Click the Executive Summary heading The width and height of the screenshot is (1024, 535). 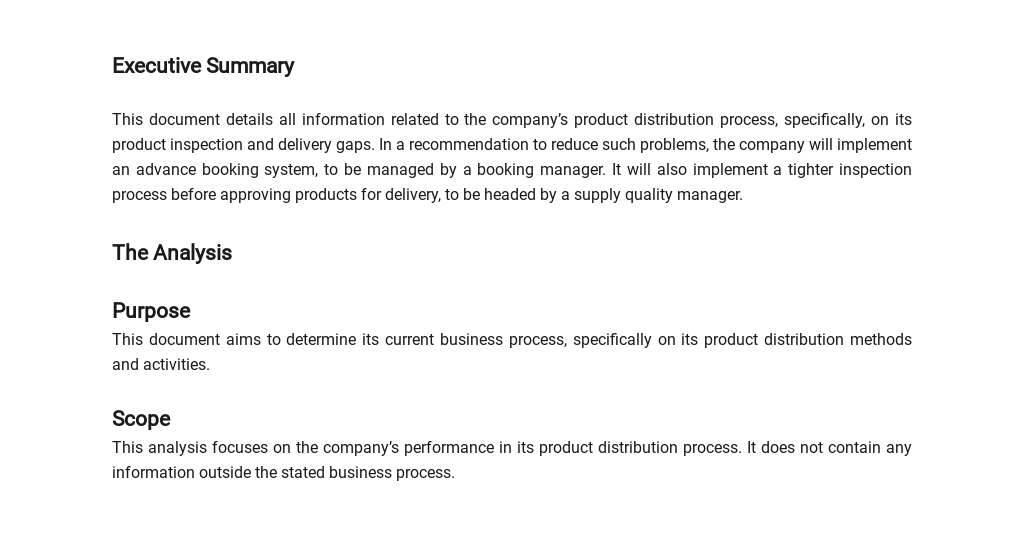click(x=203, y=66)
